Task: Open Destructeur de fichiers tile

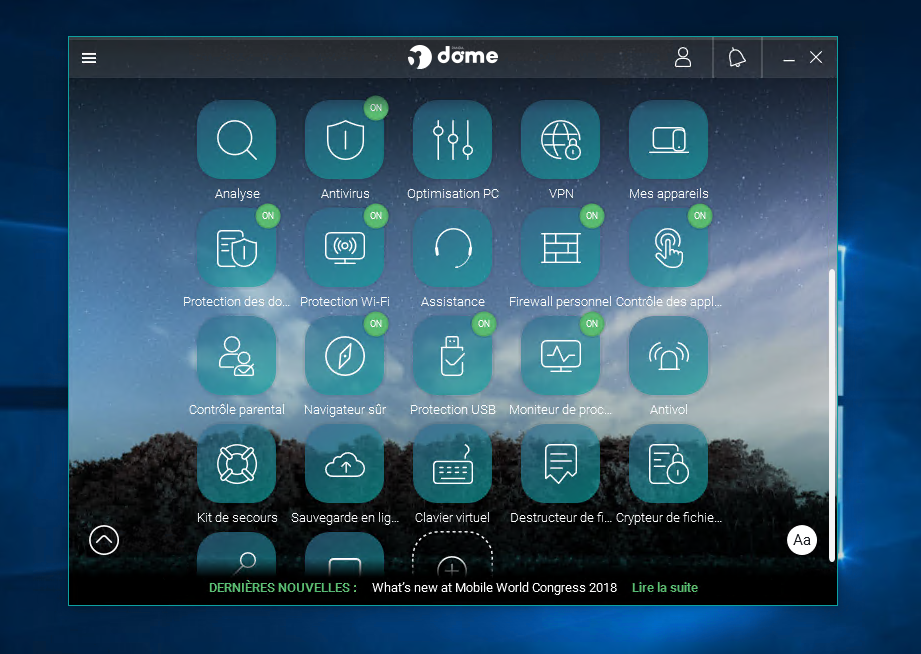Action: point(560,464)
